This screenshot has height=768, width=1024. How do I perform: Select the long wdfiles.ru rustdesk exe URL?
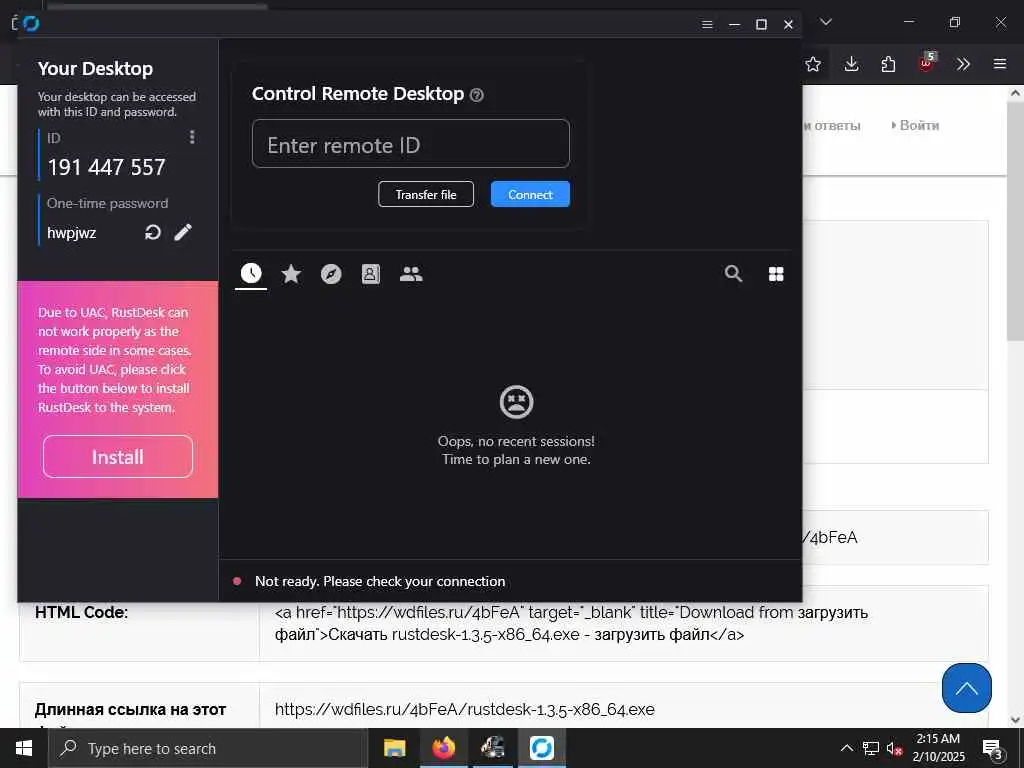click(x=464, y=709)
